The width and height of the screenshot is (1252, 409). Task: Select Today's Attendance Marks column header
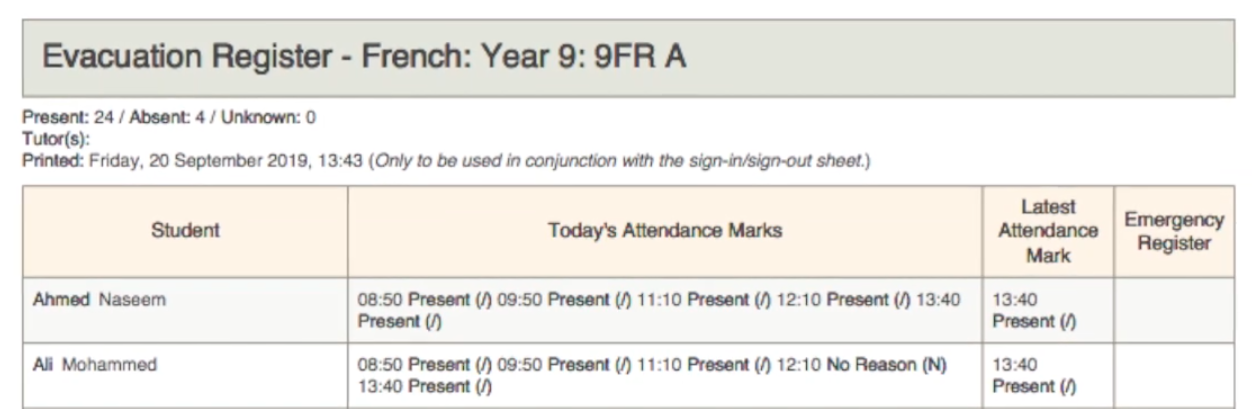tap(665, 231)
